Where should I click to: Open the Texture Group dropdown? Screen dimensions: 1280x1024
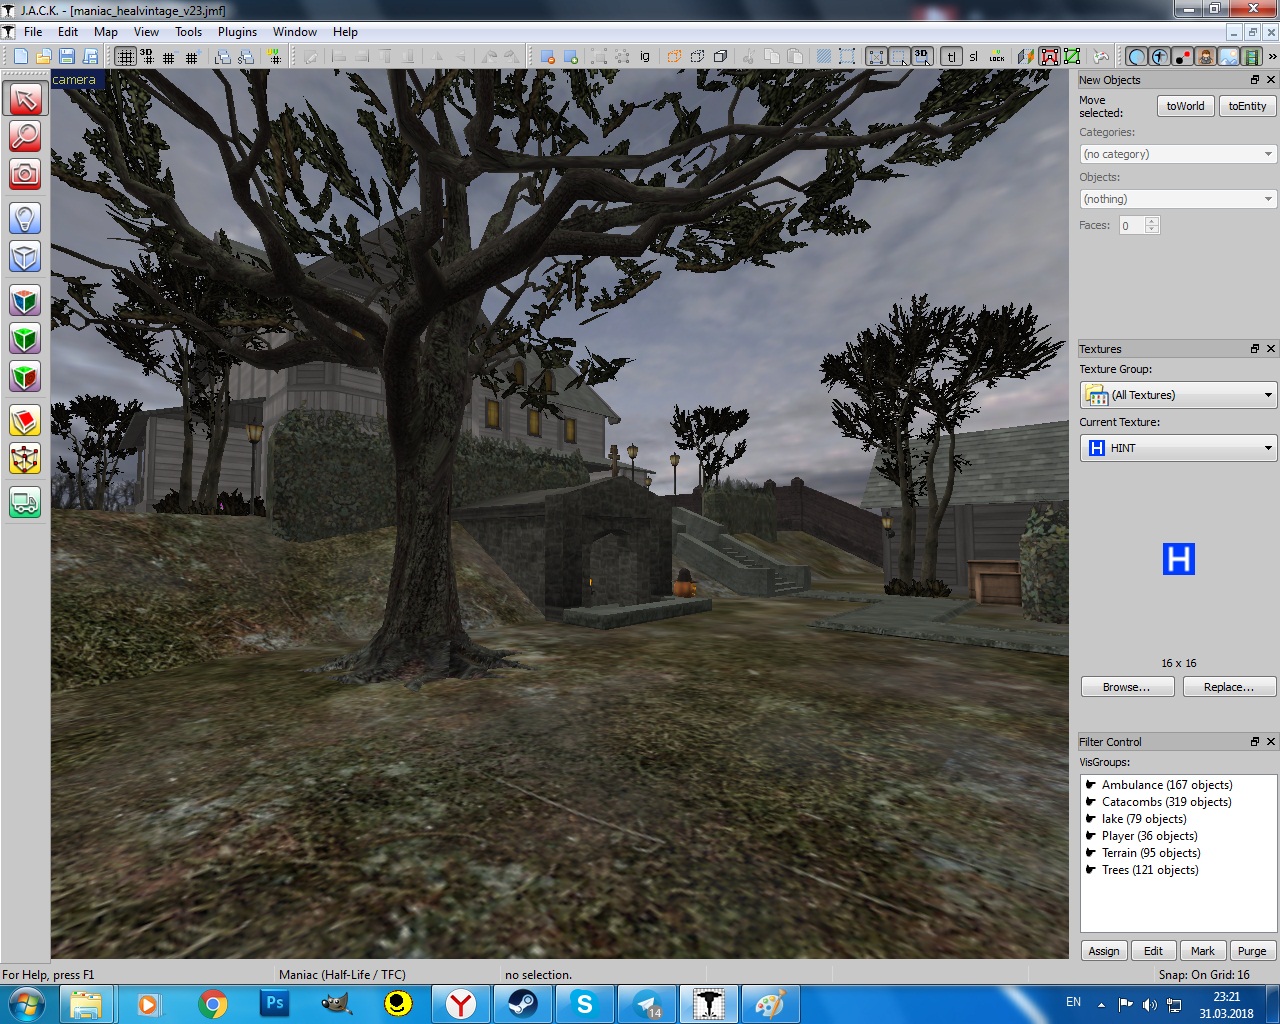tap(1178, 395)
